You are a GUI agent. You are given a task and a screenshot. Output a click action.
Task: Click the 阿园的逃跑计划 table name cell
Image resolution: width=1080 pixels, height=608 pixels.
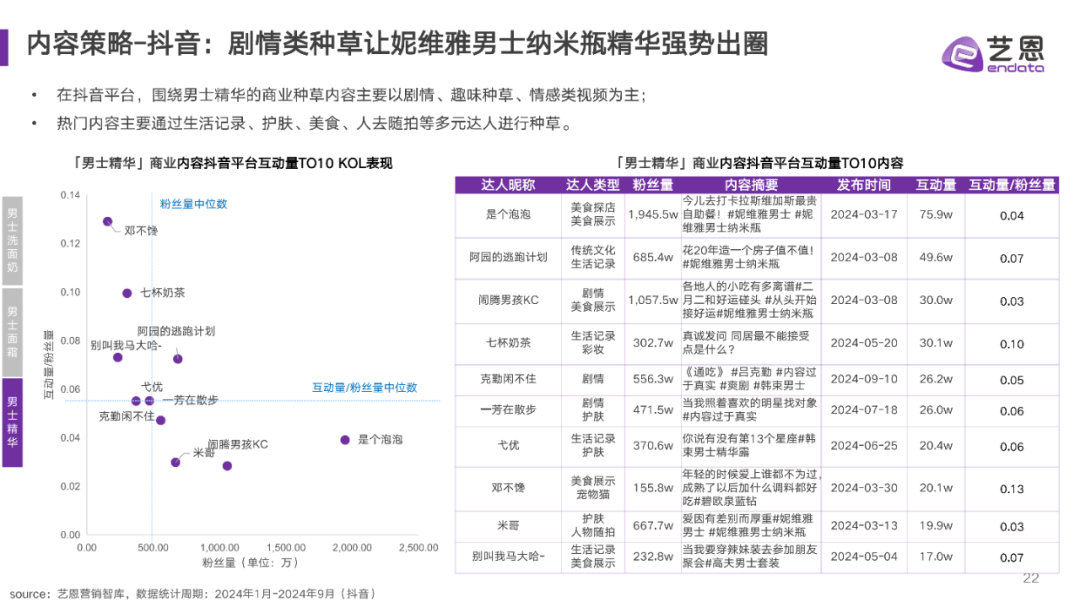pyautogui.click(x=508, y=258)
